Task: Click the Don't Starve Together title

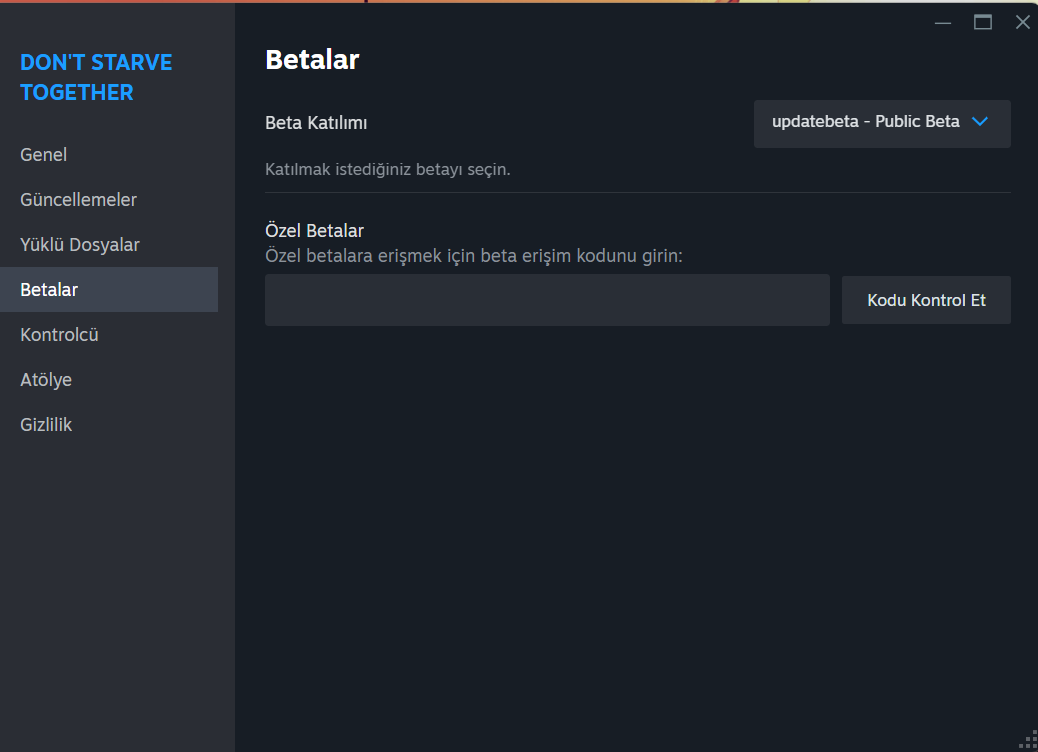Action: [x=96, y=77]
